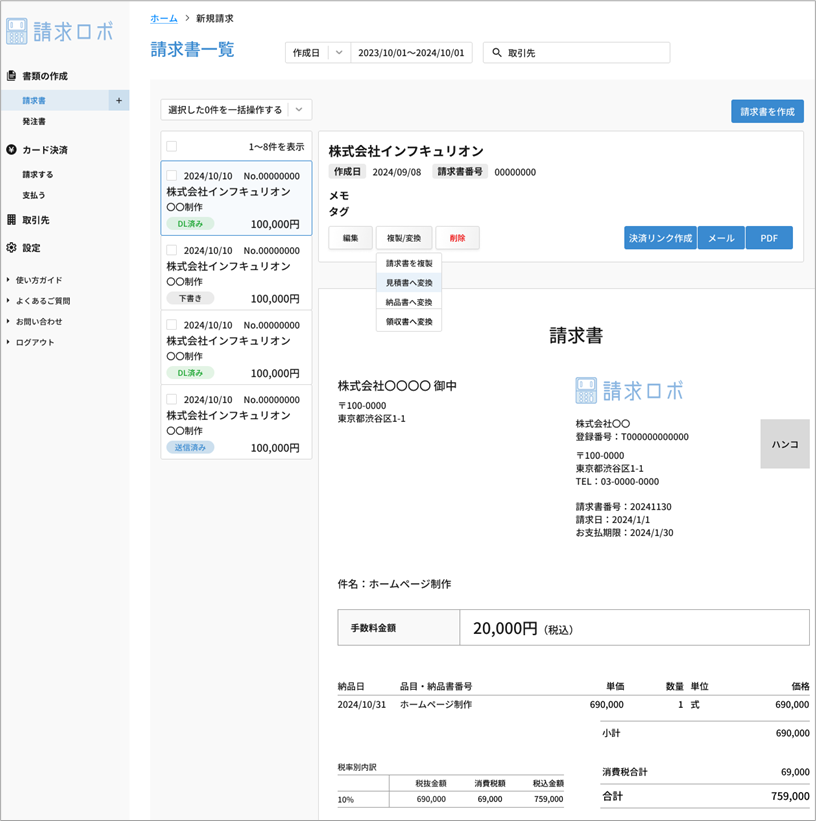Select 請求書を複製 from the menu
Screen dimensions: 816x821
coord(409,263)
